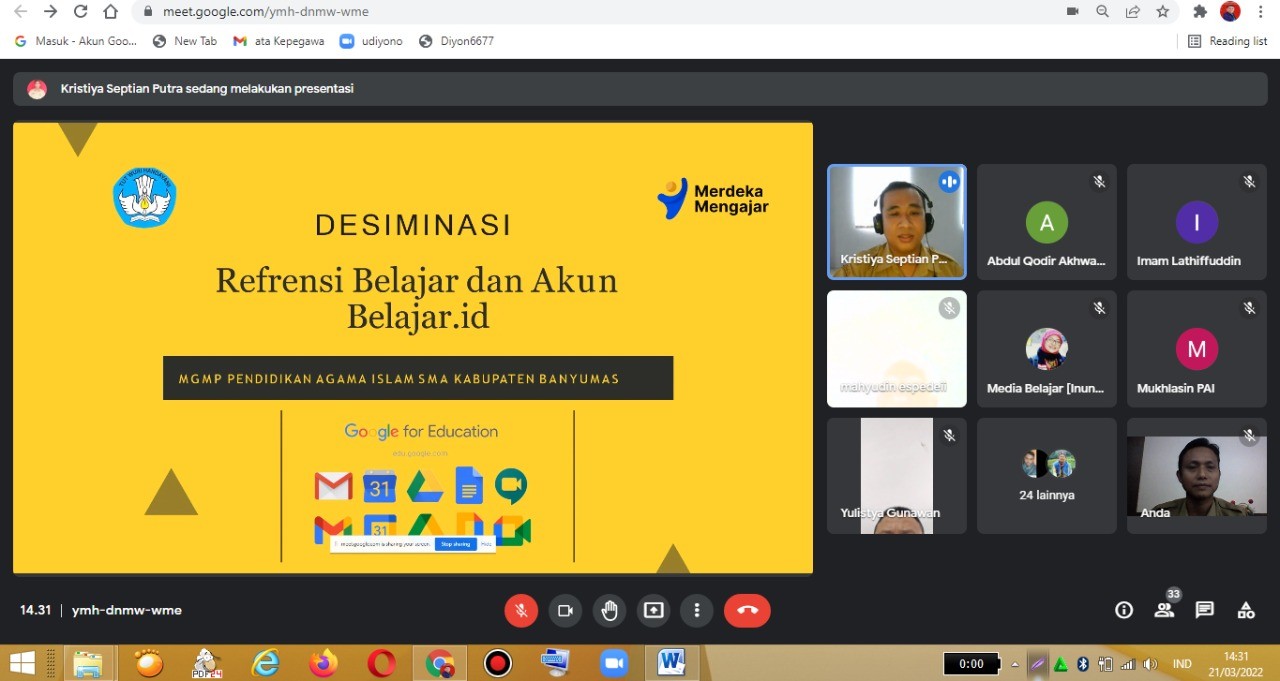
Task: Open the Activities panel icon
Action: pos(1246,610)
